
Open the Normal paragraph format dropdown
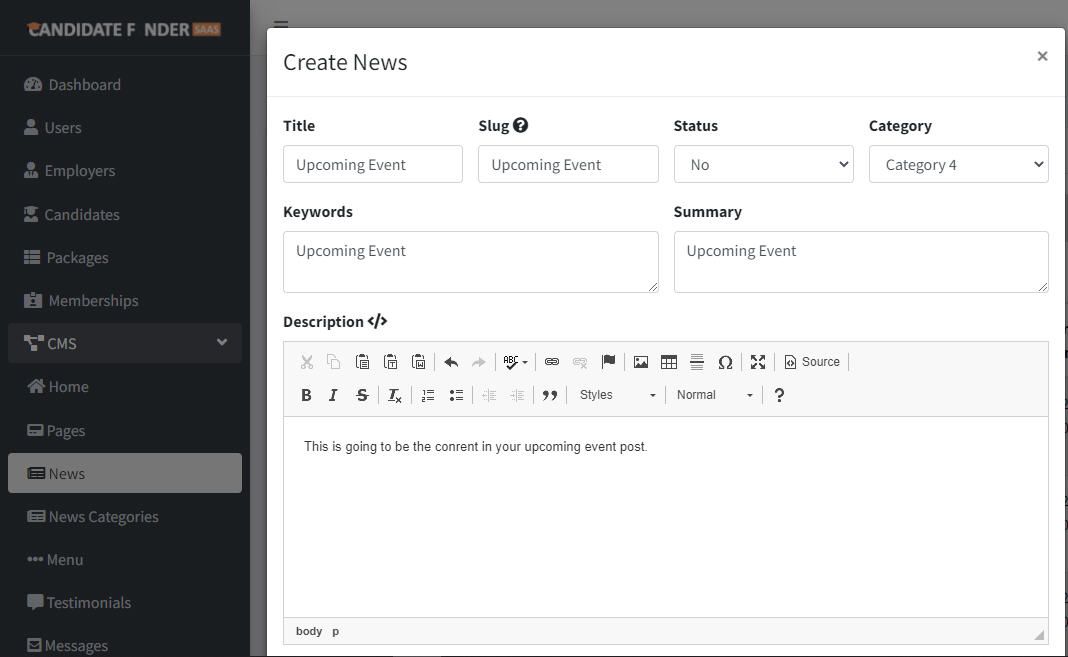(714, 395)
